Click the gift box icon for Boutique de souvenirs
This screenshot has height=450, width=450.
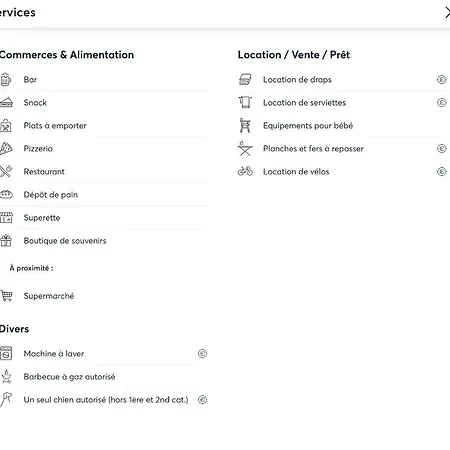pos(6,240)
